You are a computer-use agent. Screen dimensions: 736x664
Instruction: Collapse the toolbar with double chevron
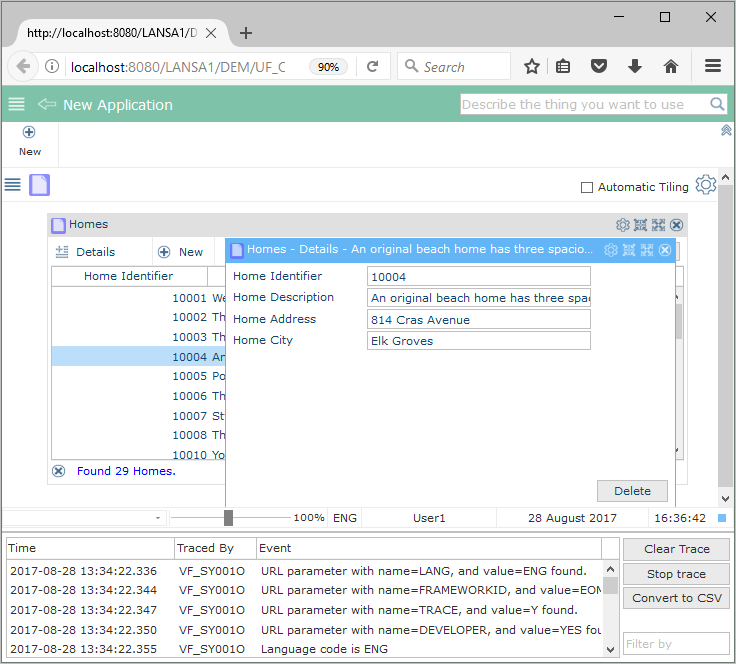click(x=726, y=130)
